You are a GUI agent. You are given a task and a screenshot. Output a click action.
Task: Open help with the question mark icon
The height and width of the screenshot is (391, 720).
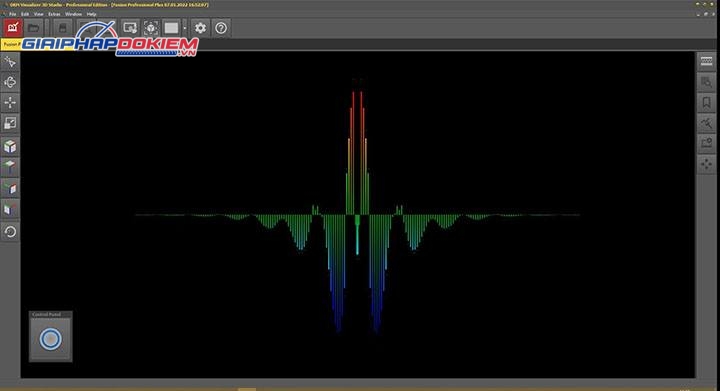pyautogui.click(x=221, y=28)
